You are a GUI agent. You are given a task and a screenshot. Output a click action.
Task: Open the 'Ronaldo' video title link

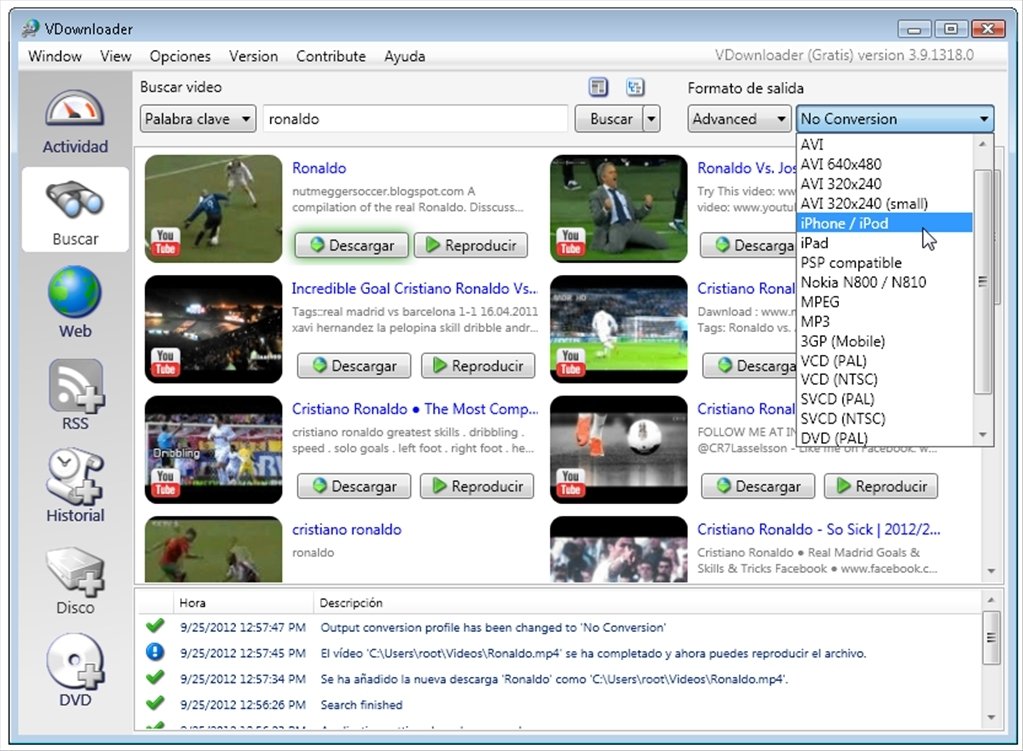319,168
